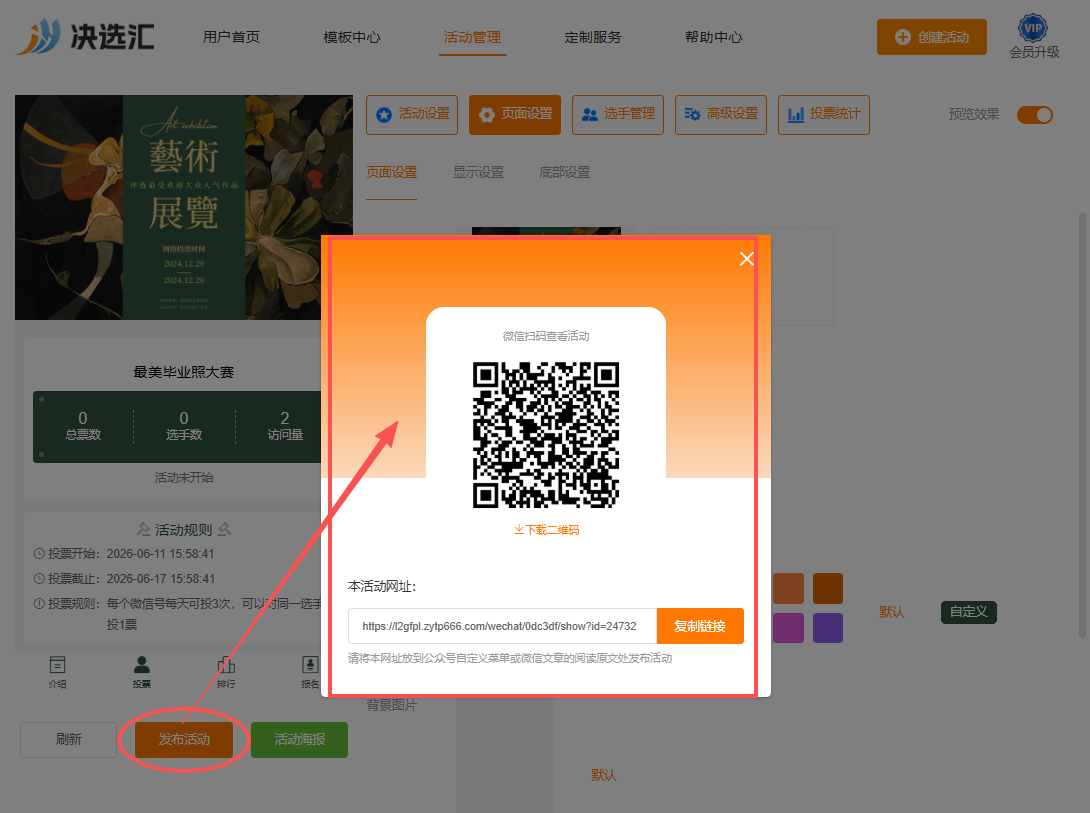Screen dimensions: 1090x813
Task: Open the 帮助中心 menu
Action: 713,38
